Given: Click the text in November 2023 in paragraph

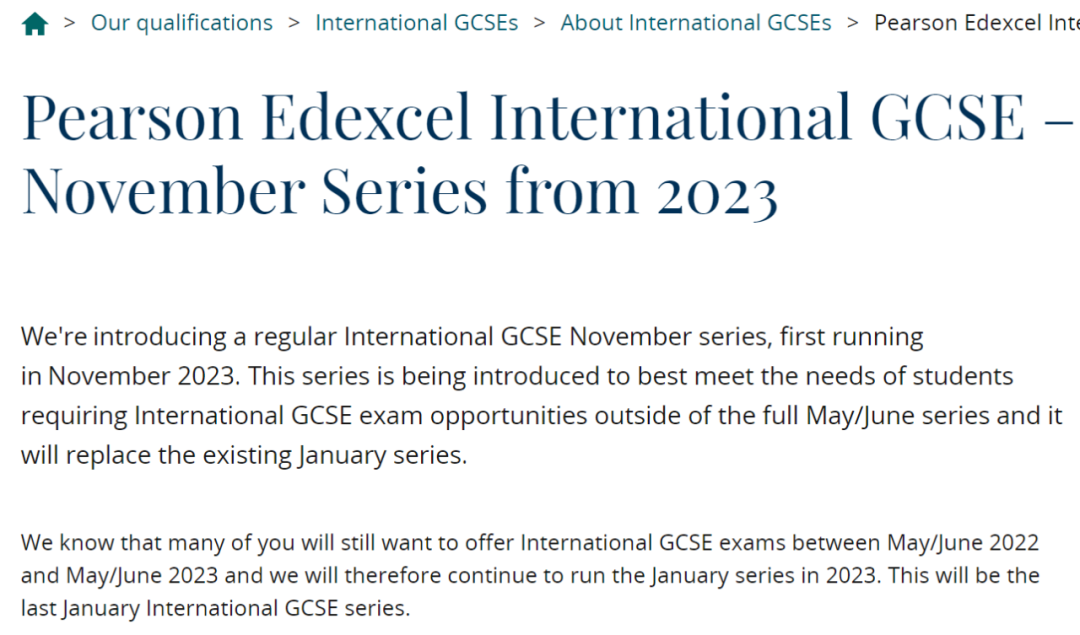Looking at the screenshot, I should [x=130, y=376].
